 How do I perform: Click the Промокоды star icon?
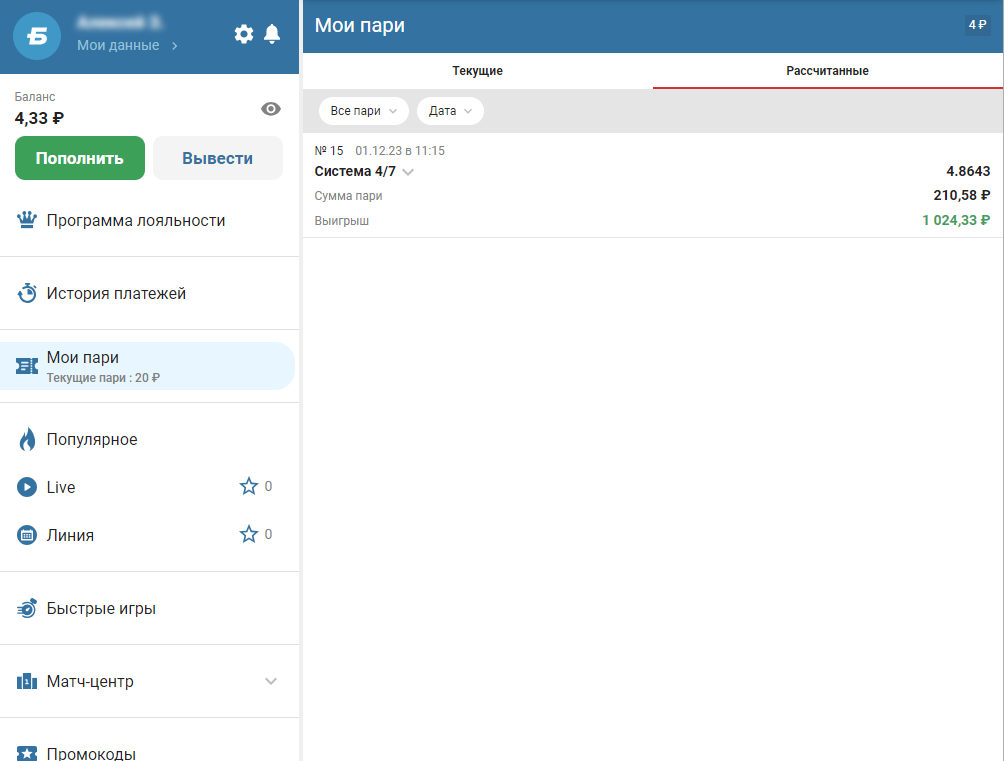pos(27,753)
